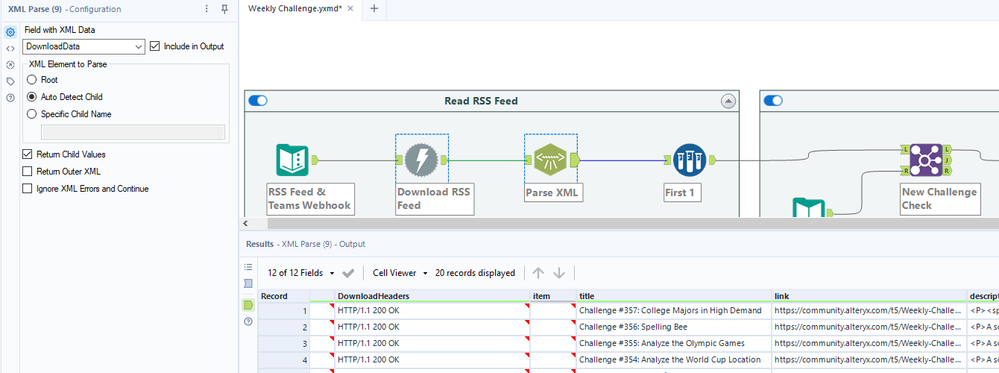Select the green output data anchor icon in Results

click(x=248, y=305)
